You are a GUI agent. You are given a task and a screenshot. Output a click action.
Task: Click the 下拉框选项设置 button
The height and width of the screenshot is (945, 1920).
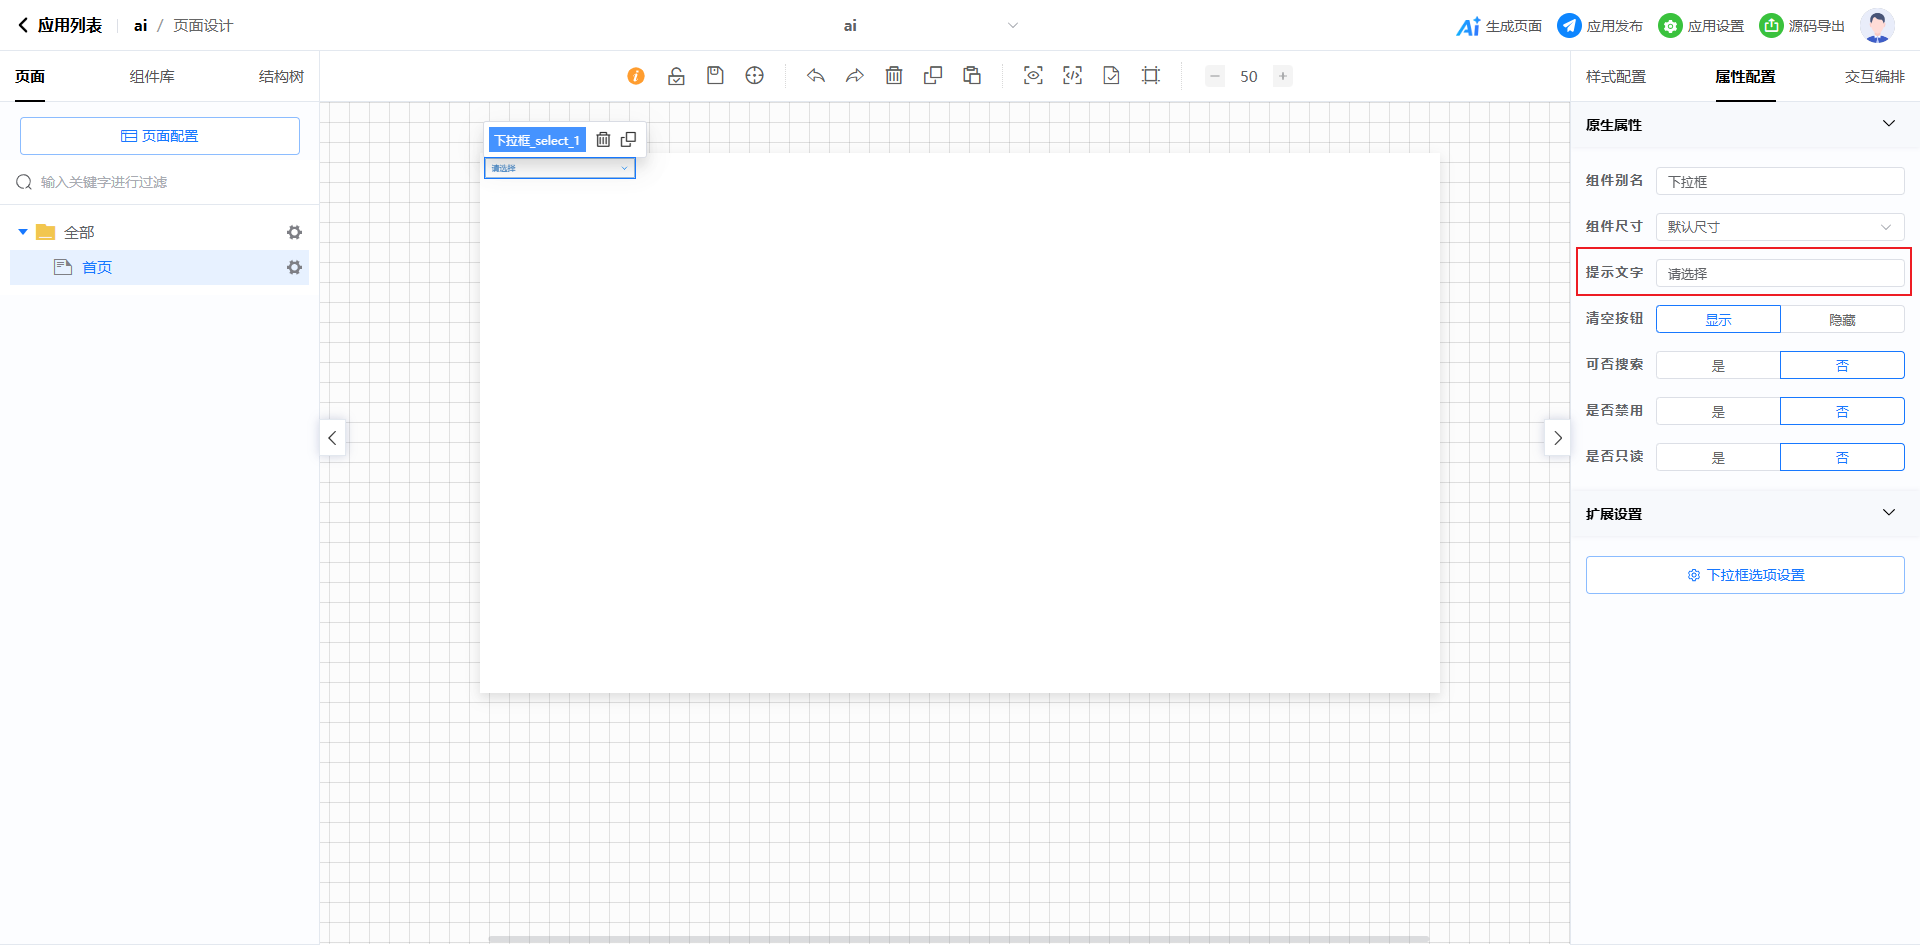pos(1745,575)
